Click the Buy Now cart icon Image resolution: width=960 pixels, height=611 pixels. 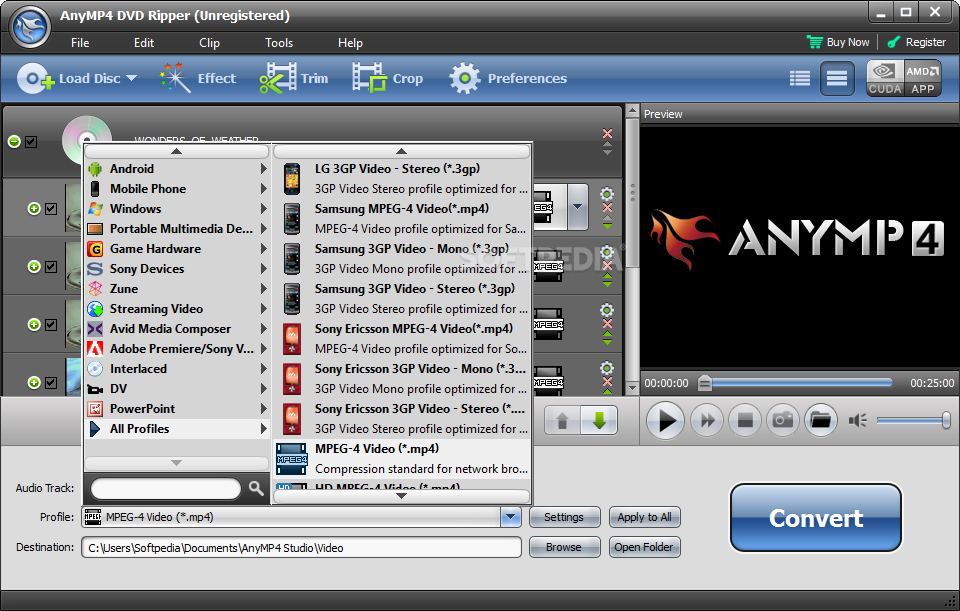point(814,42)
